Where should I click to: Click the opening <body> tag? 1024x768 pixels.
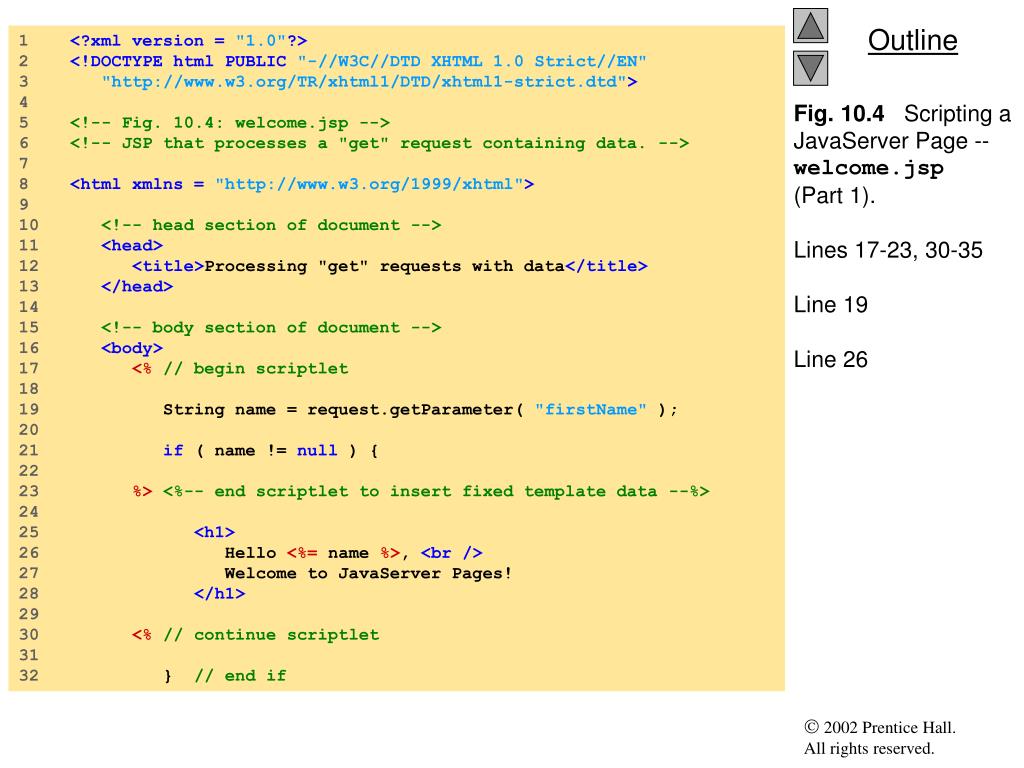(x=131, y=348)
